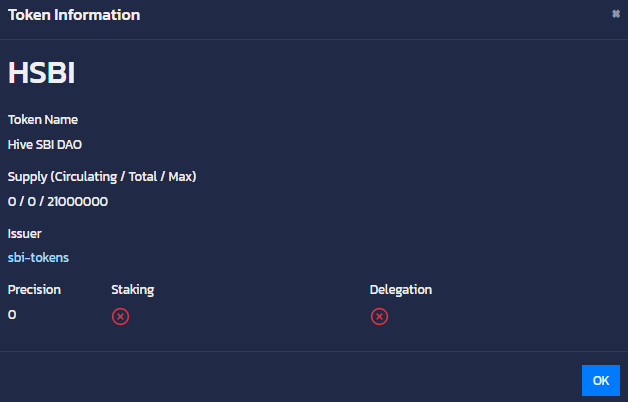Click the red Staking disabled icon
The image size is (628, 402).
(x=120, y=316)
